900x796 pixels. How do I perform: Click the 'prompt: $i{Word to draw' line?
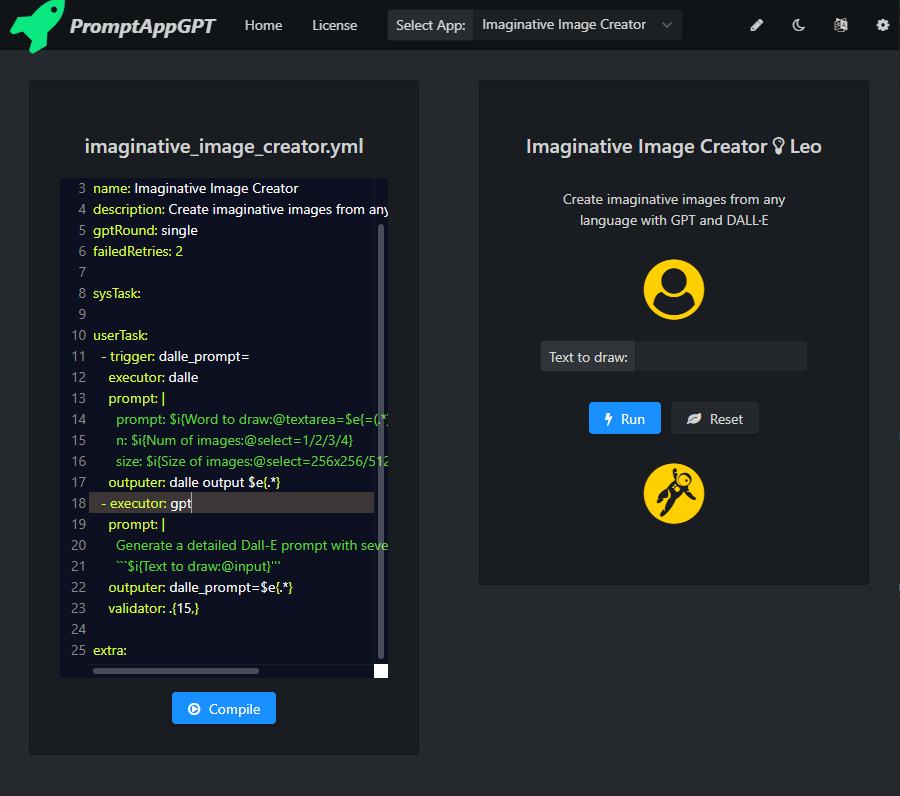pyautogui.click(x=251, y=420)
